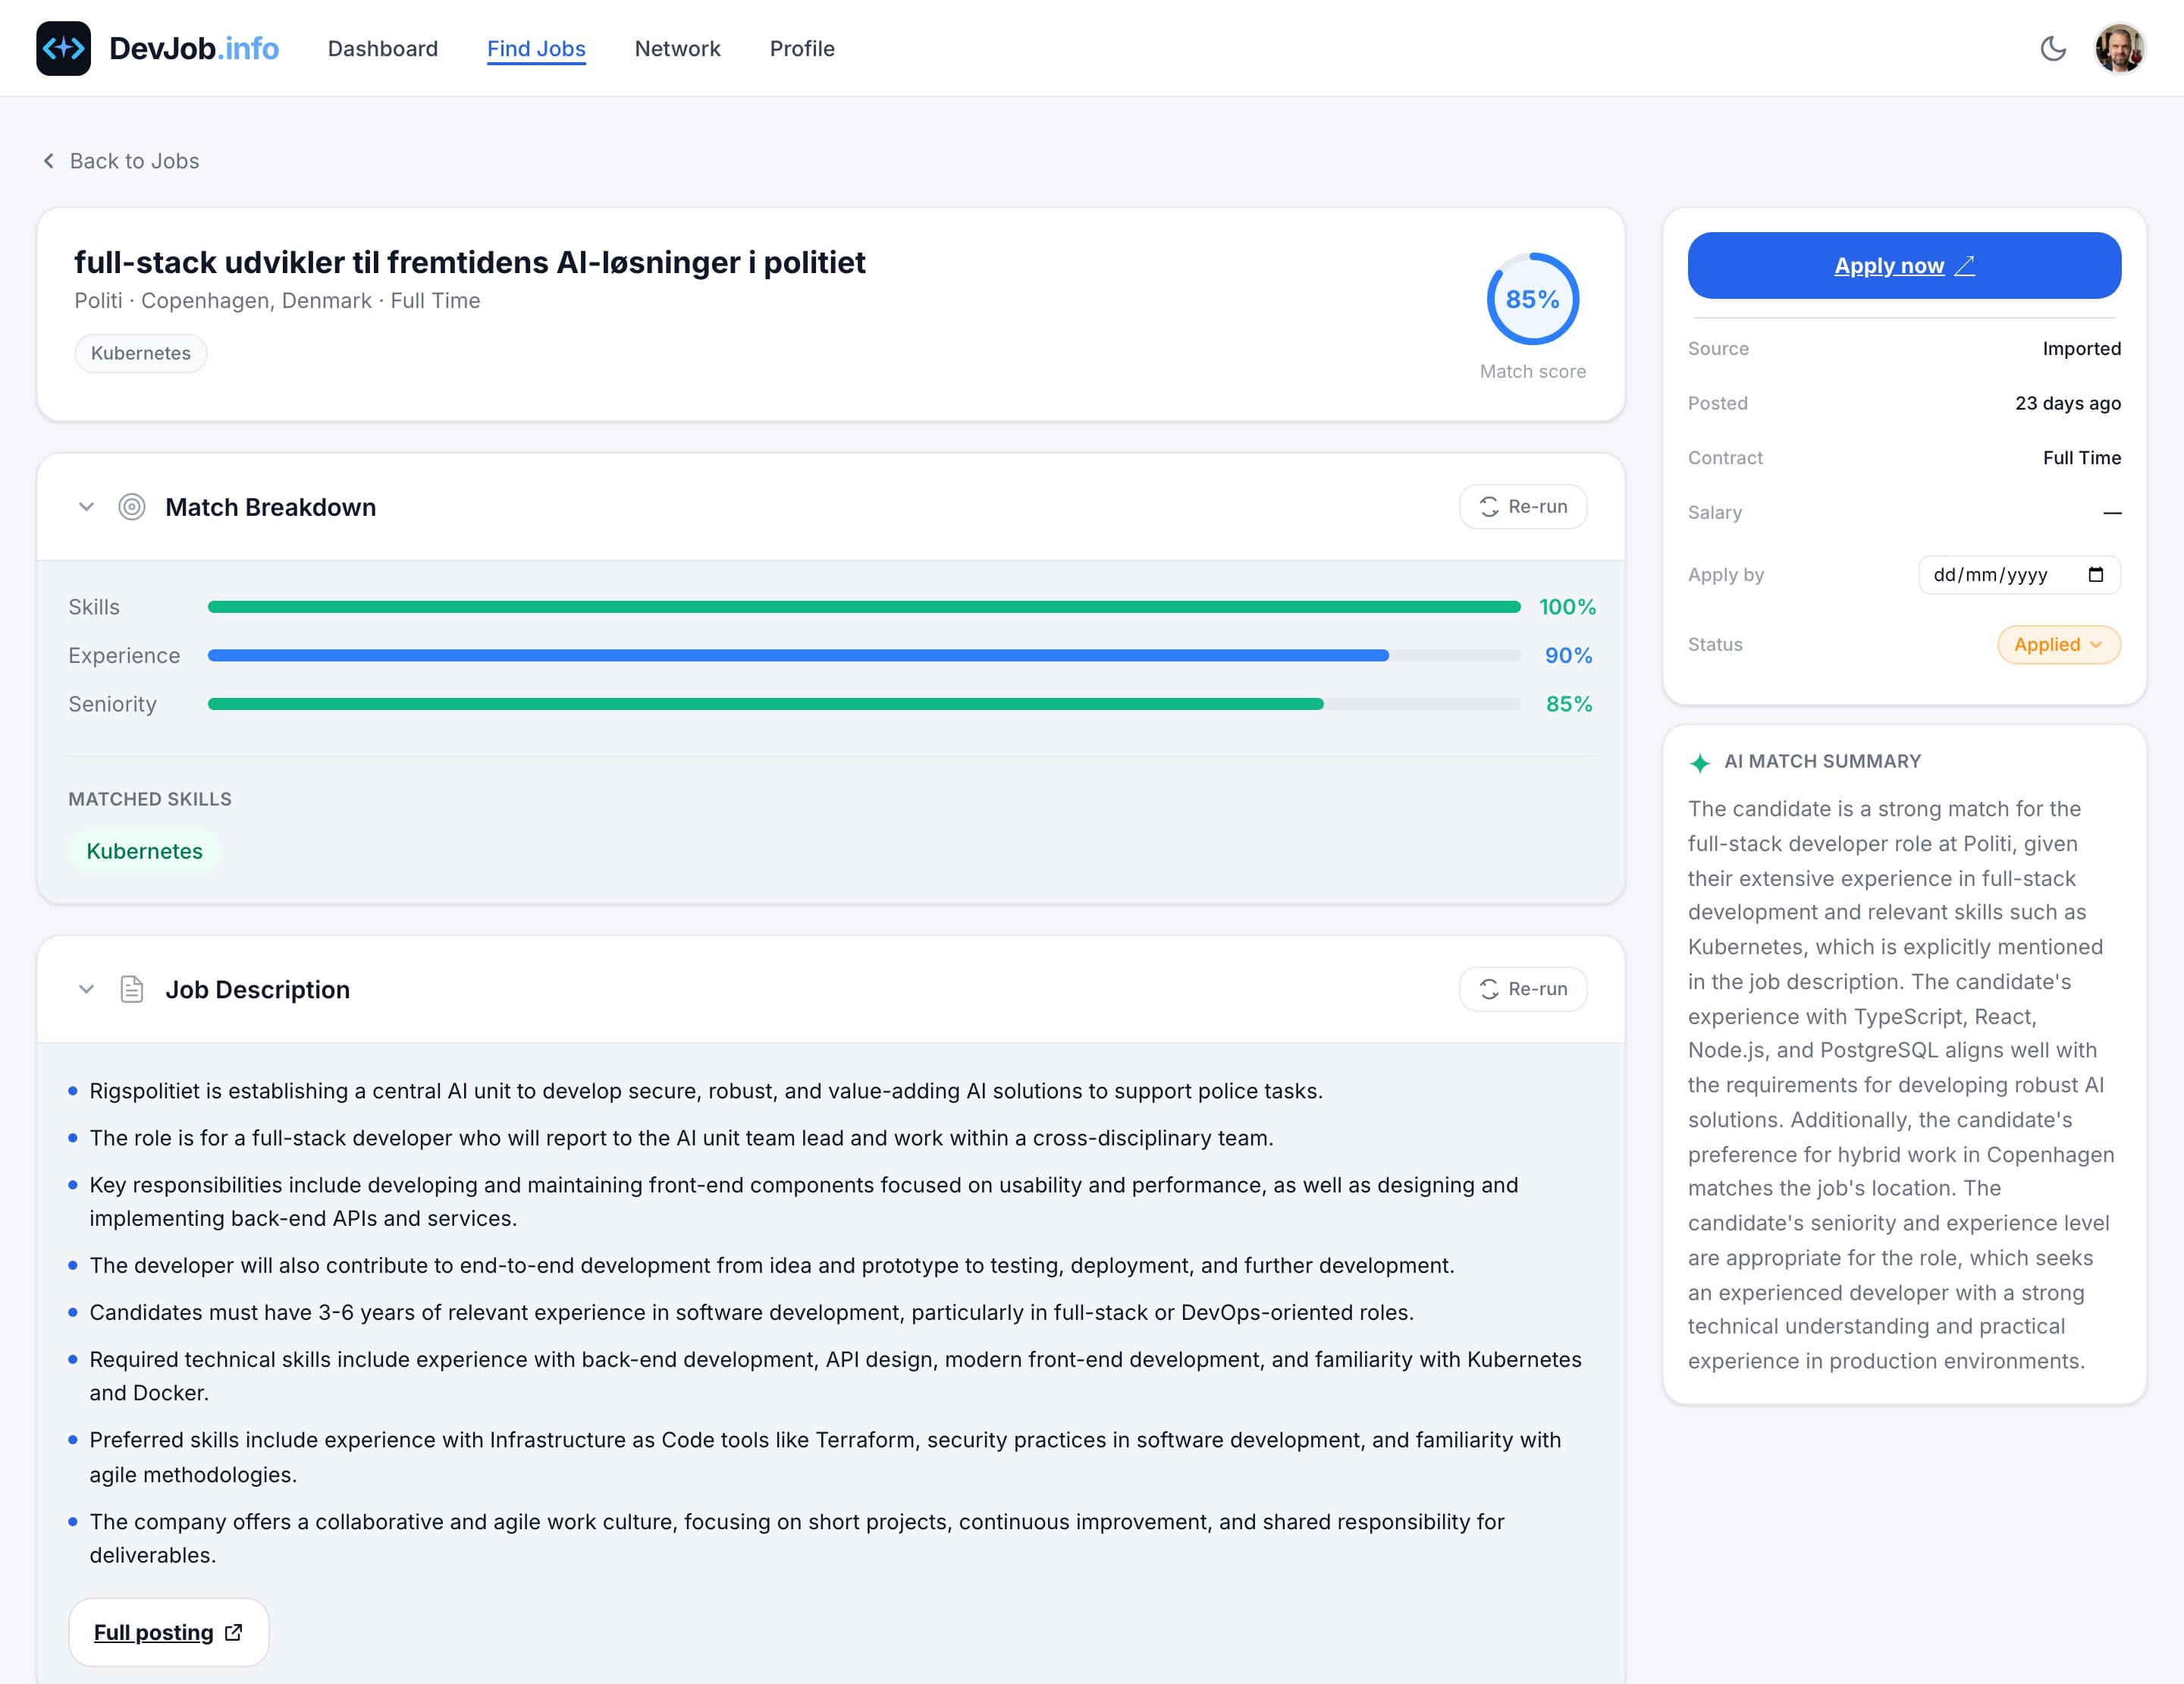Re-run the Job Description summary
The height and width of the screenshot is (1684, 2184).
pyautogui.click(x=1522, y=989)
